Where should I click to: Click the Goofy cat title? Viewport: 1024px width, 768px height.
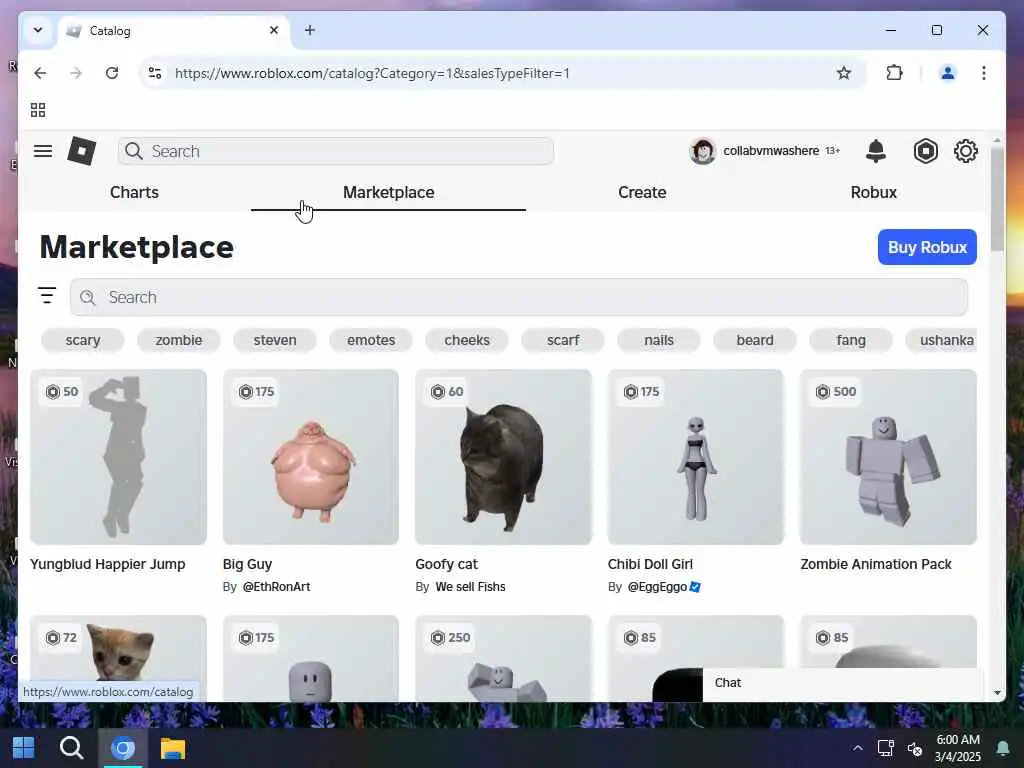pyautogui.click(x=446, y=564)
